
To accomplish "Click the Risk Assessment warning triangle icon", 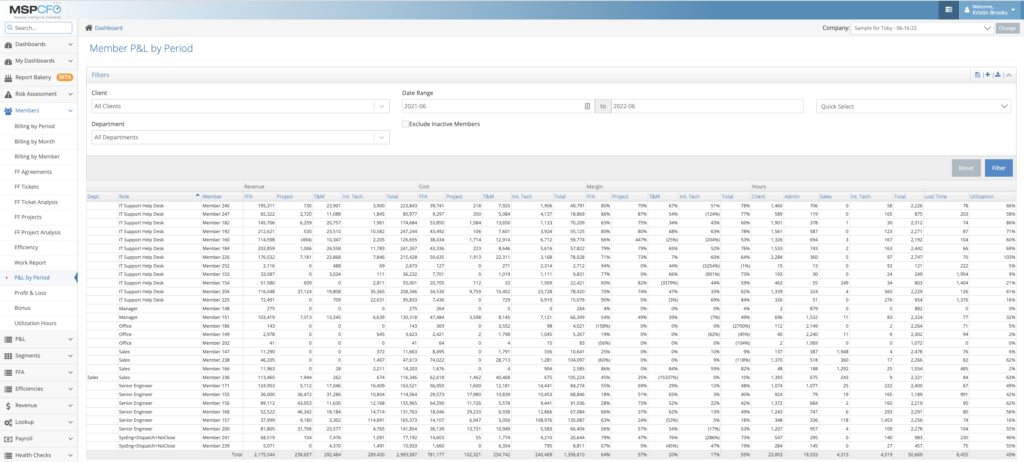I will point(8,94).
